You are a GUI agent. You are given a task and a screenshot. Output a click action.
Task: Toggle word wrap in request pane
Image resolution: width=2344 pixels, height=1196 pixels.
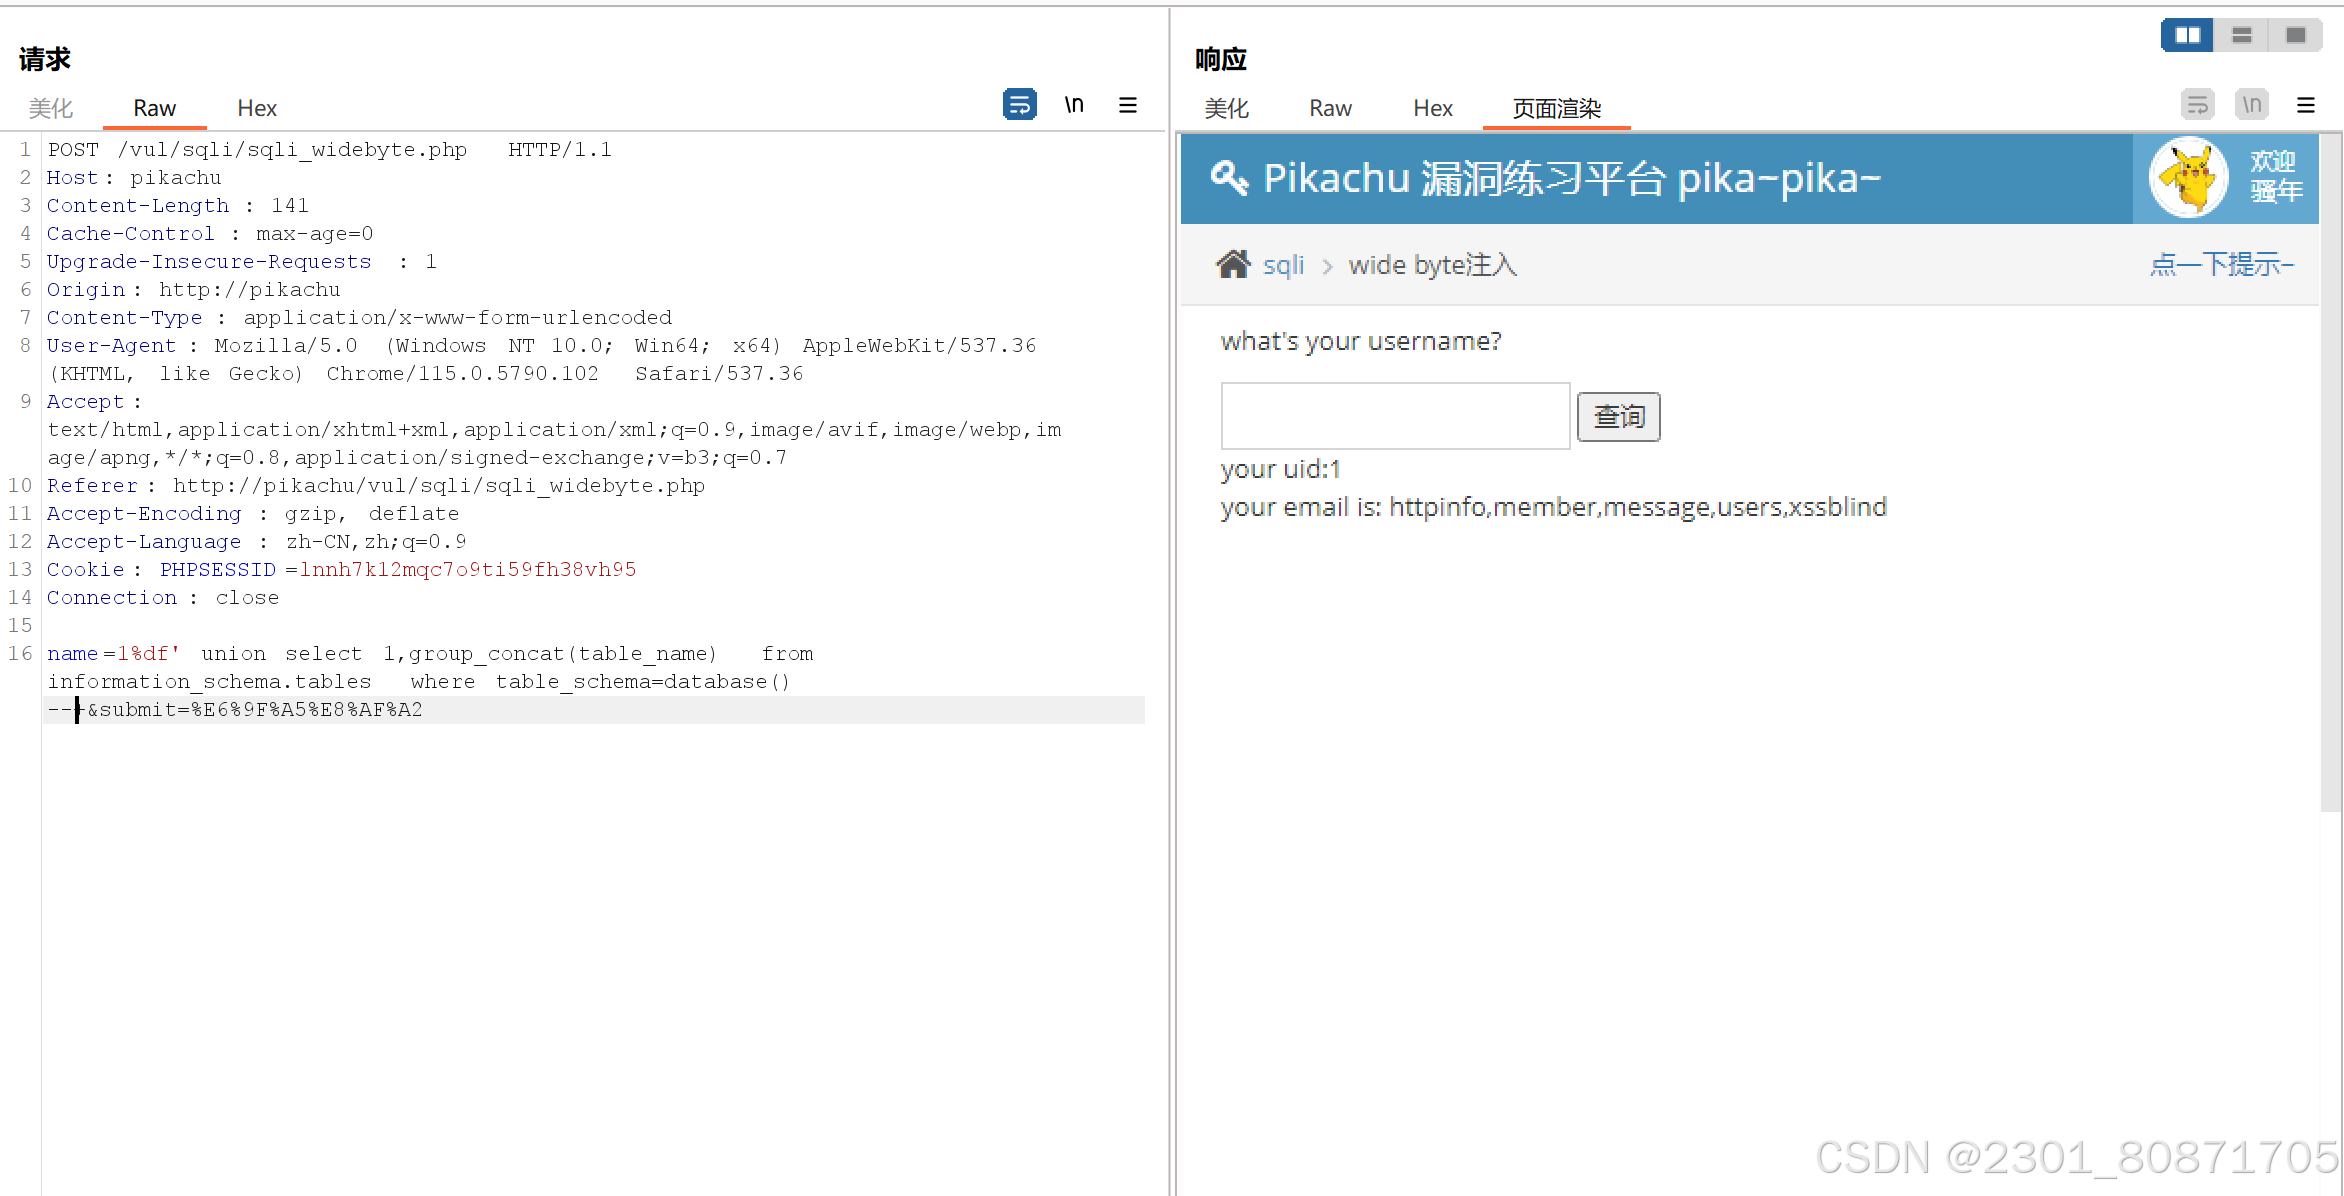pyautogui.click(x=1019, y=105)
